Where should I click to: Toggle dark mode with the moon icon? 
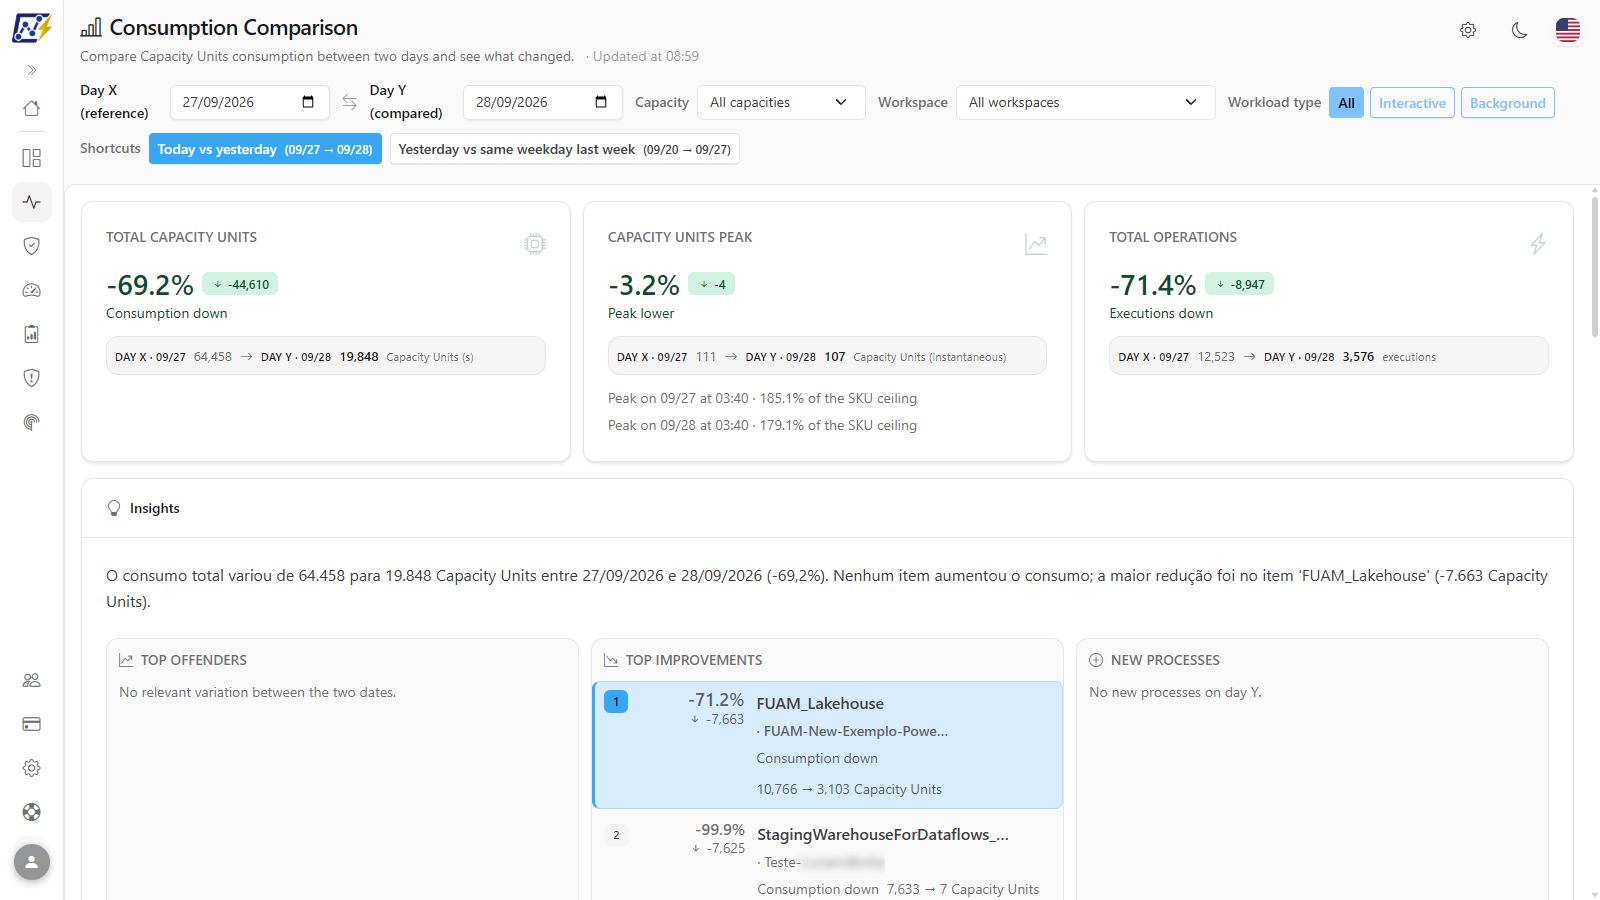tap(1519, 30)
